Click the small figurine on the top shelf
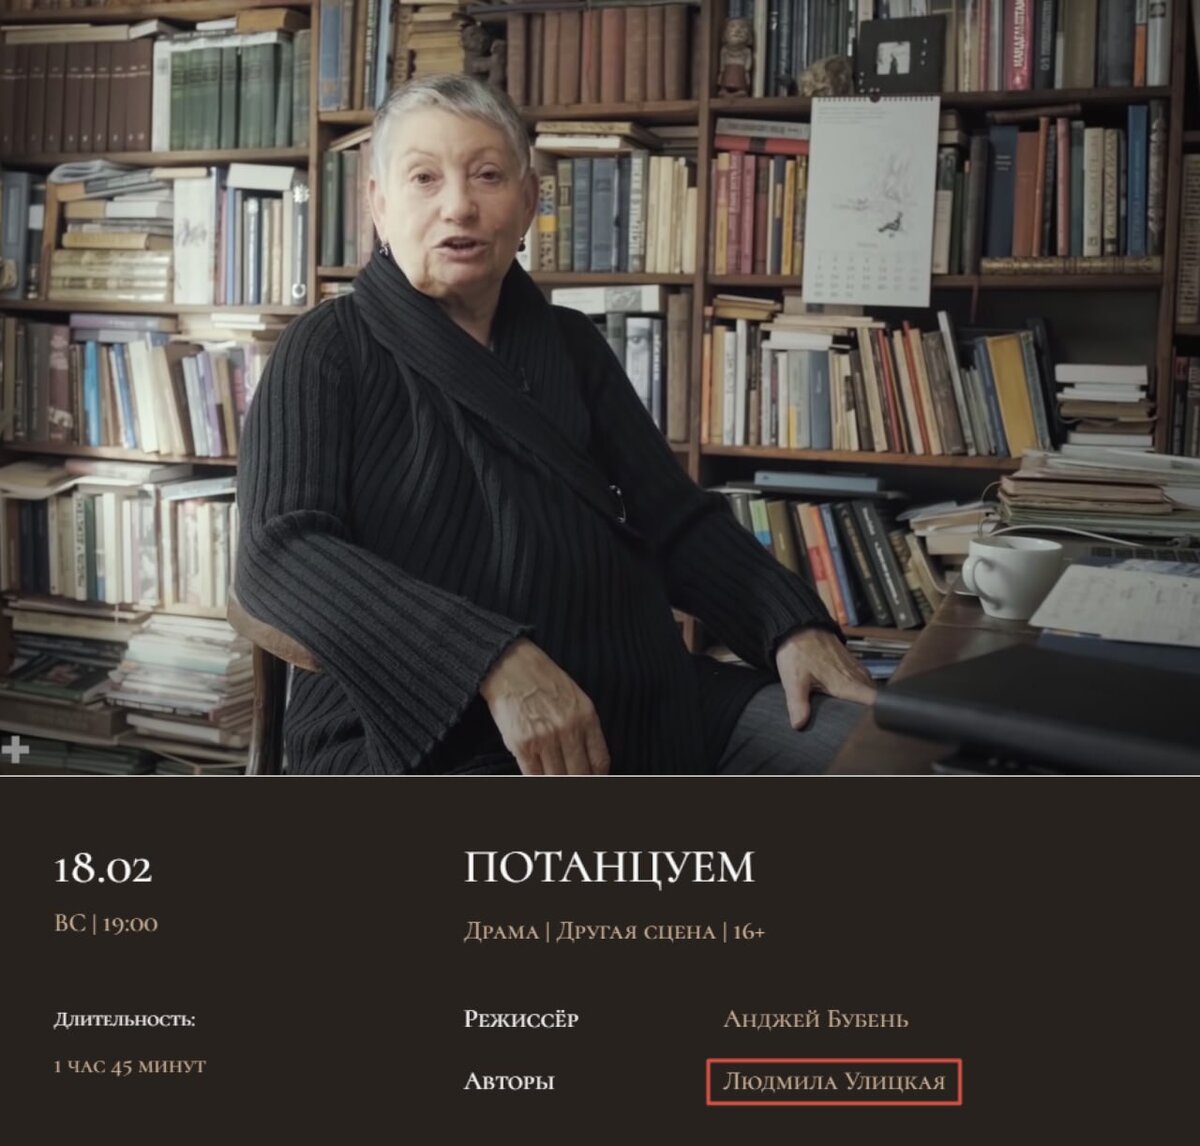The image size is (1200, 1146). click(734, 57)
